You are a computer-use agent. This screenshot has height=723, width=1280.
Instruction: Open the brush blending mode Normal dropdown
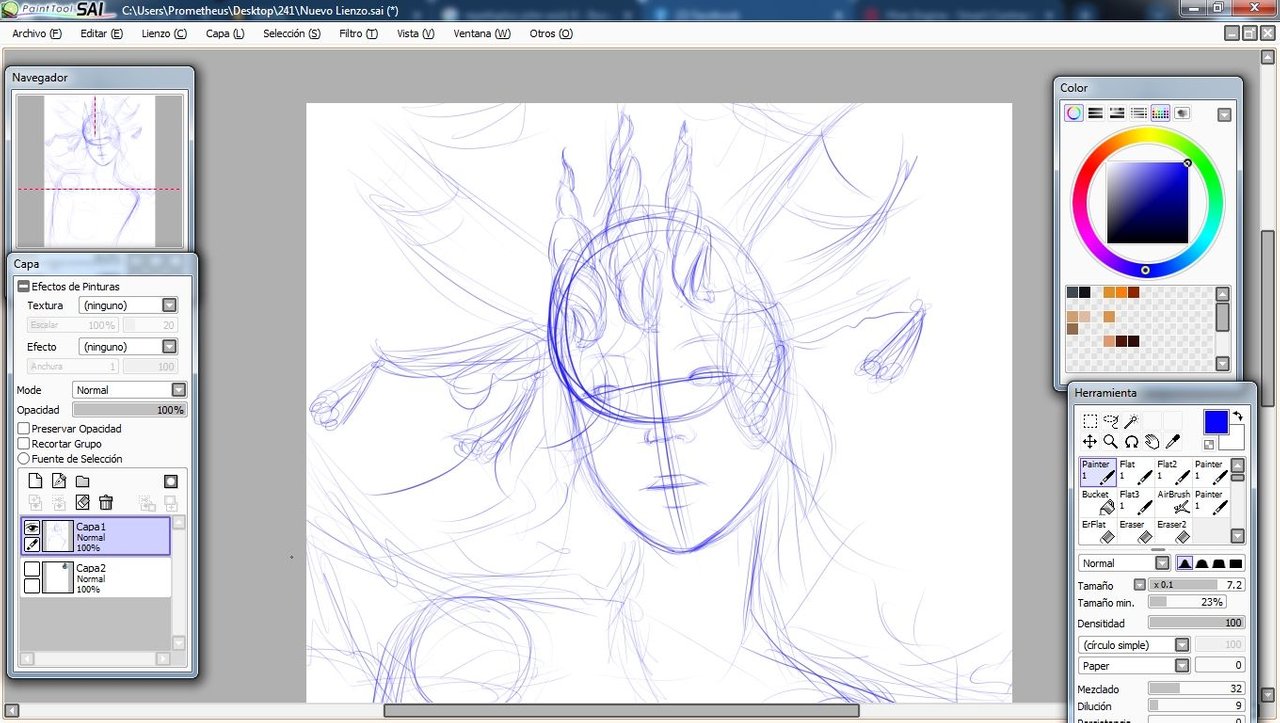[1124, 563]
